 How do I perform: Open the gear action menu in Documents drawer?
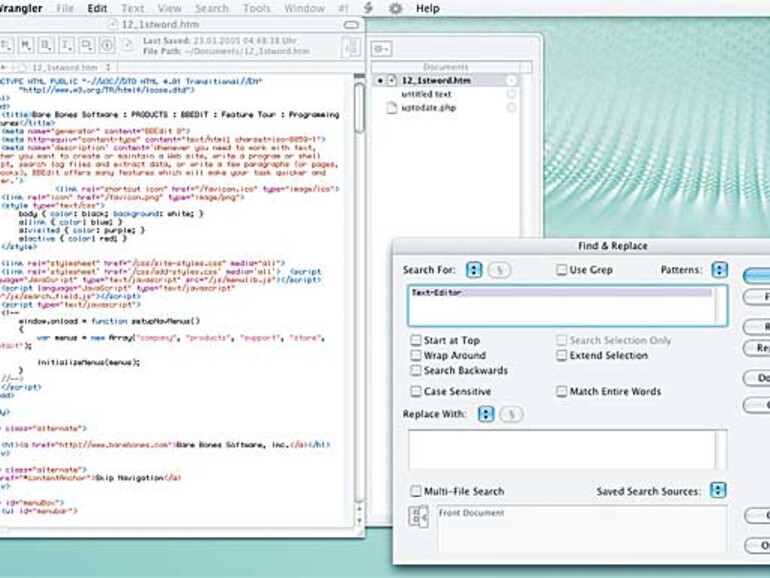382,48
